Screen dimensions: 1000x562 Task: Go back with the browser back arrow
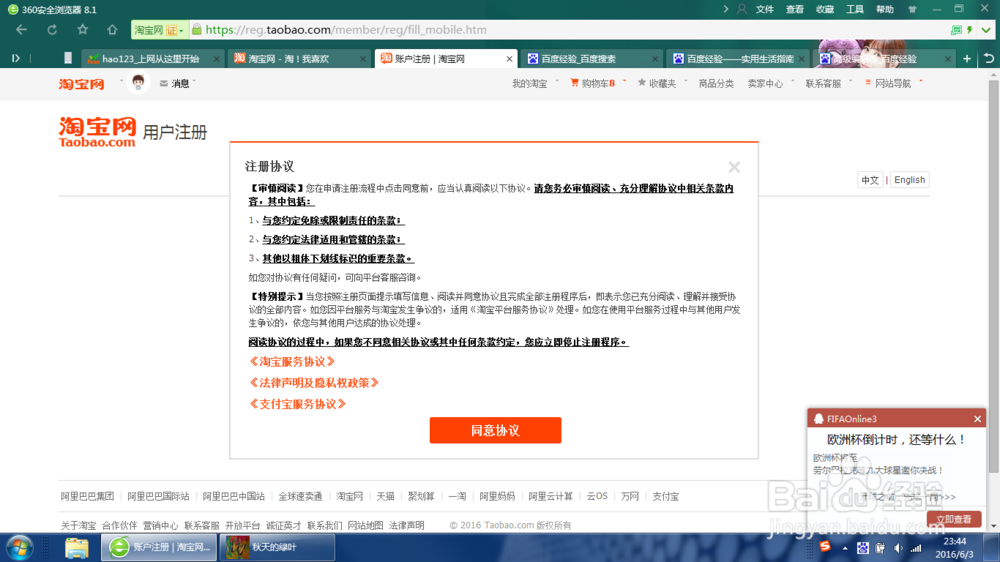pos(21,29)
